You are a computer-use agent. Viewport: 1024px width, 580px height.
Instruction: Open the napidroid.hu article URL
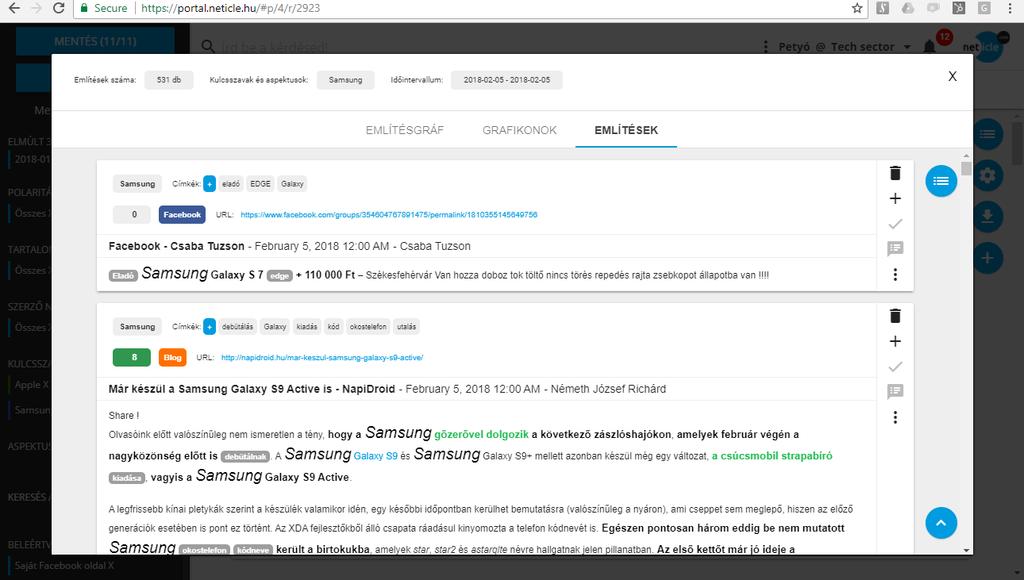click(x=322, y=358)
